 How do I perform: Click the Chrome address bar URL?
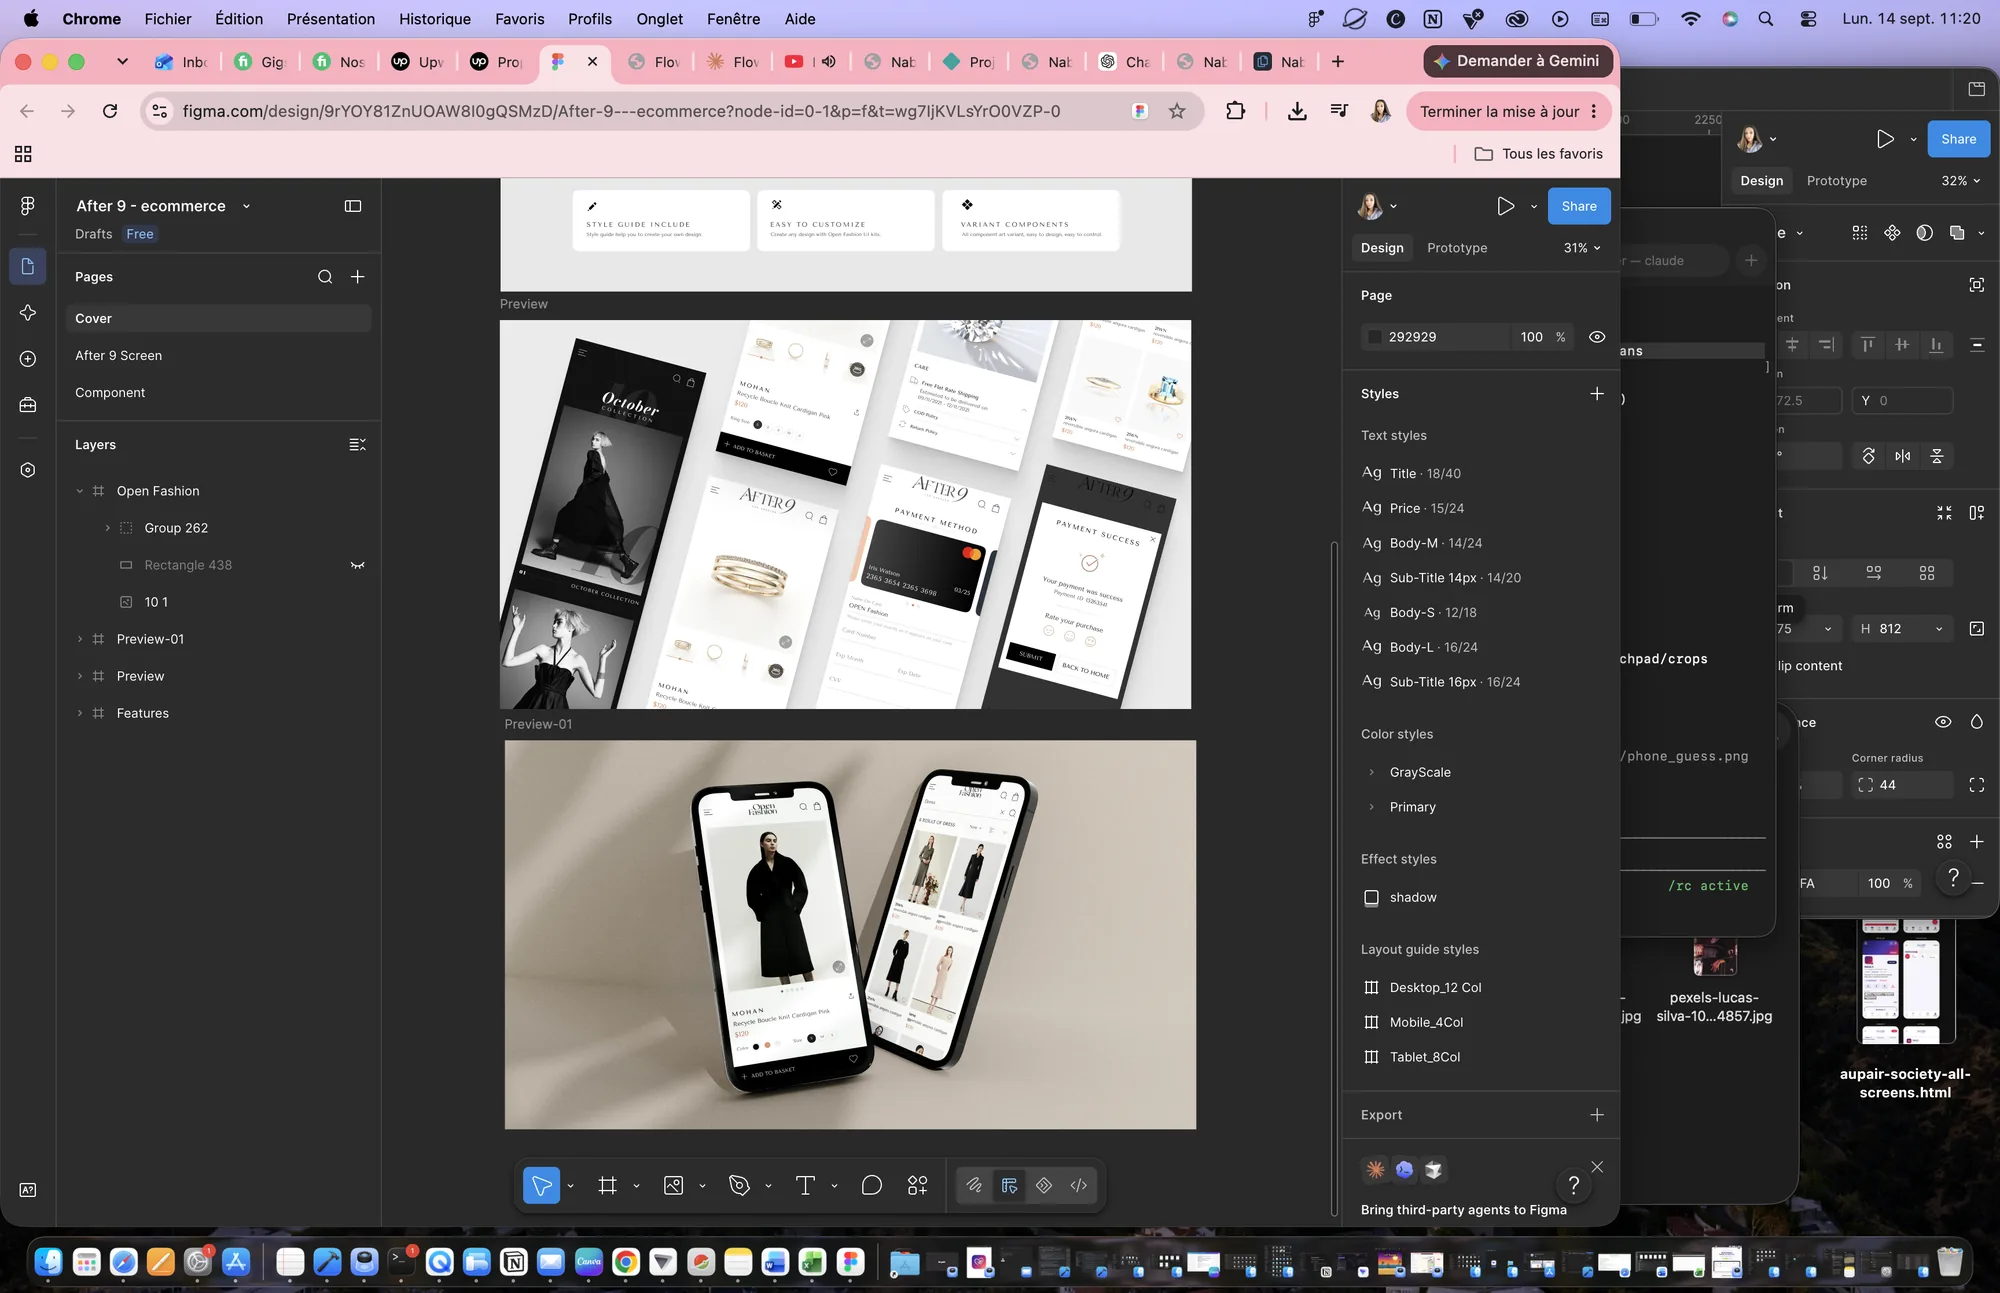click(621, 111)
